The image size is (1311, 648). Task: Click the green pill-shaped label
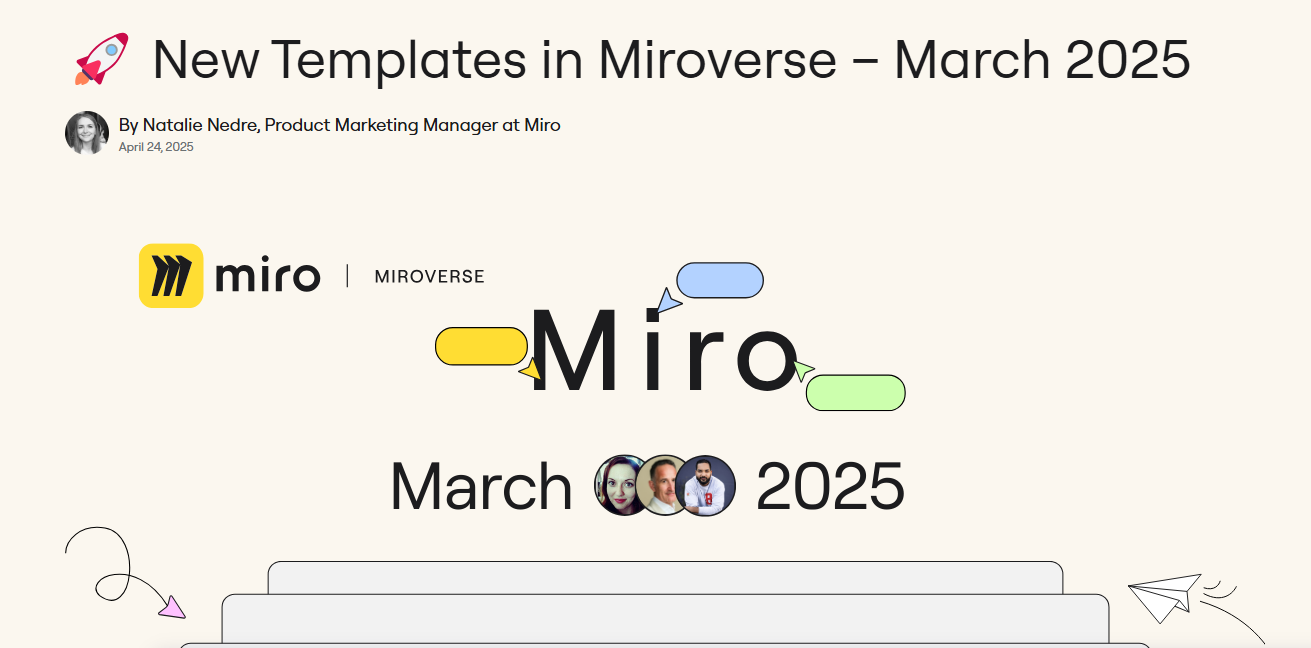pyautogui.click(x=855, y=393)
